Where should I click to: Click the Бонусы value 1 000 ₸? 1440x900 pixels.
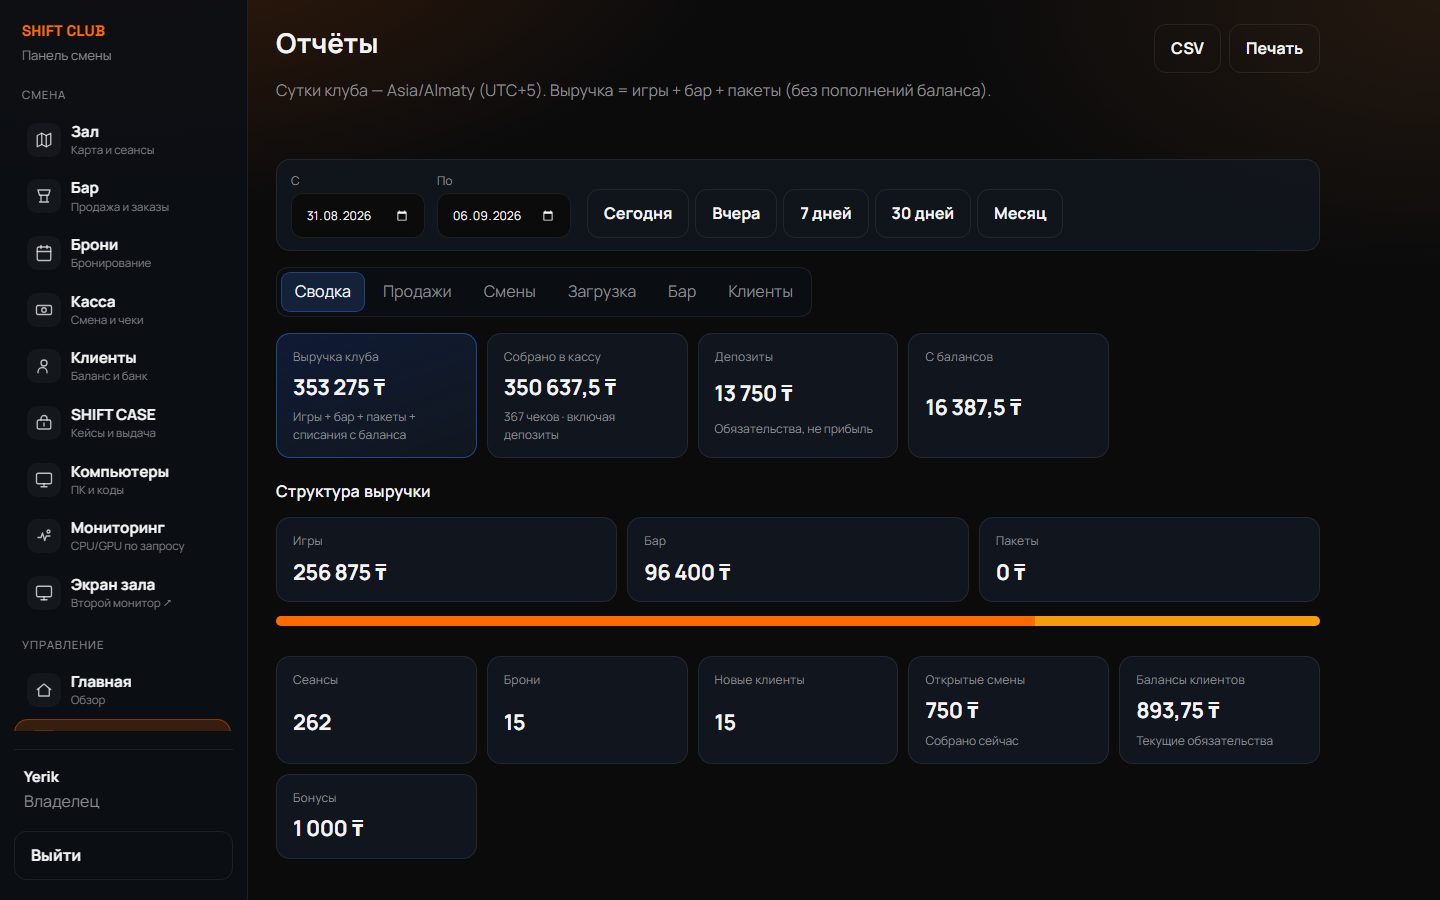click(328, 829)
